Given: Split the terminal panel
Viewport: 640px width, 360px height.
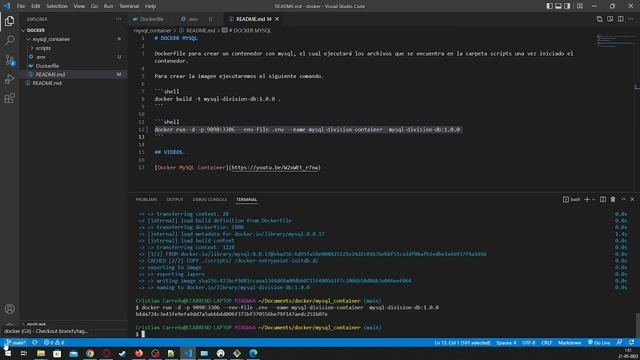Looking at the screenshot, I should 602,200.
